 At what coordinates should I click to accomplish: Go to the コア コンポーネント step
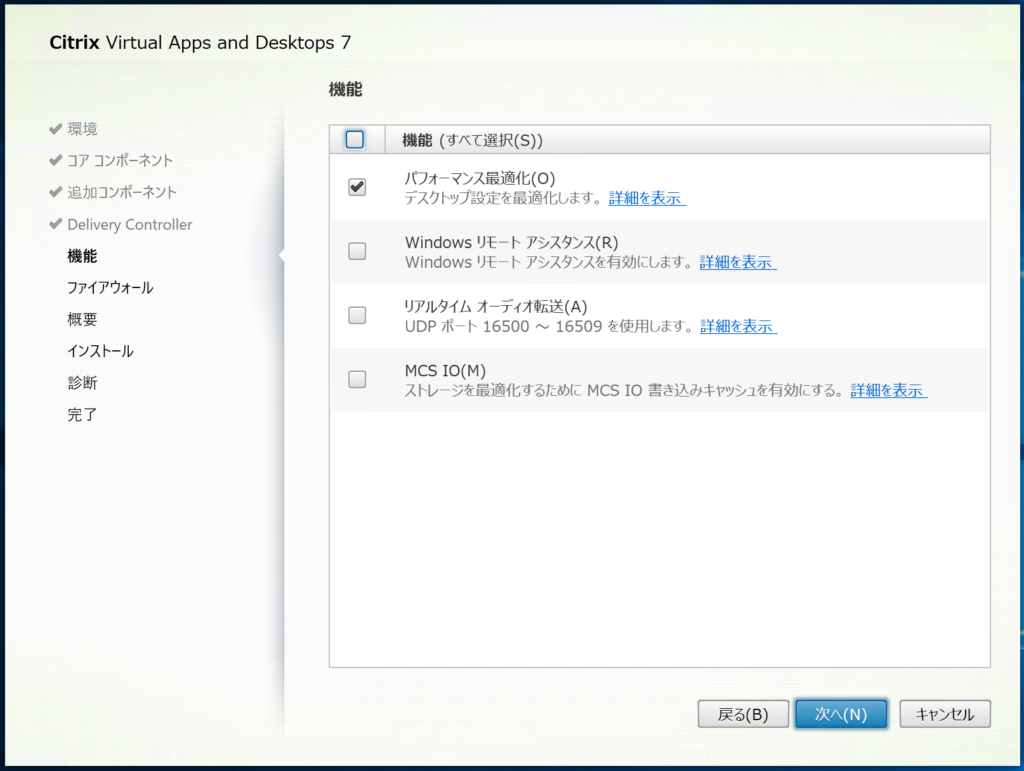[x=120, y=161]
